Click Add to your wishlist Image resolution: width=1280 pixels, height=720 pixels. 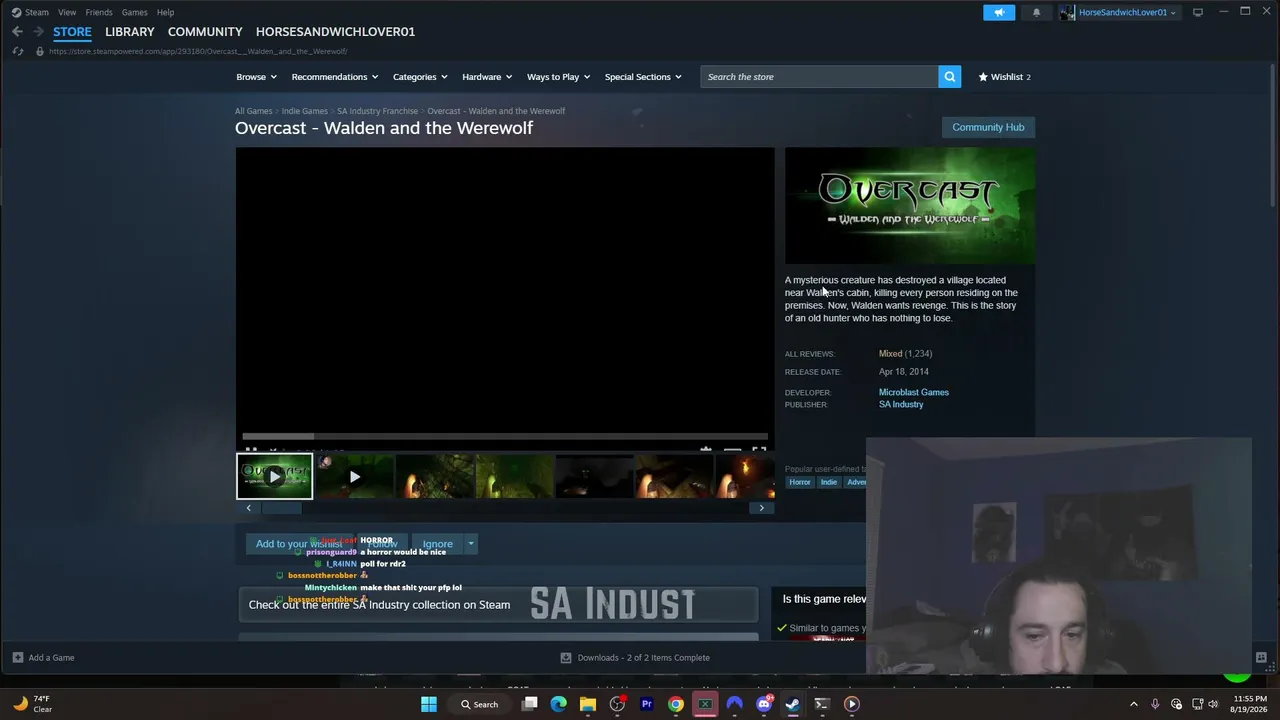pos(298,543)
